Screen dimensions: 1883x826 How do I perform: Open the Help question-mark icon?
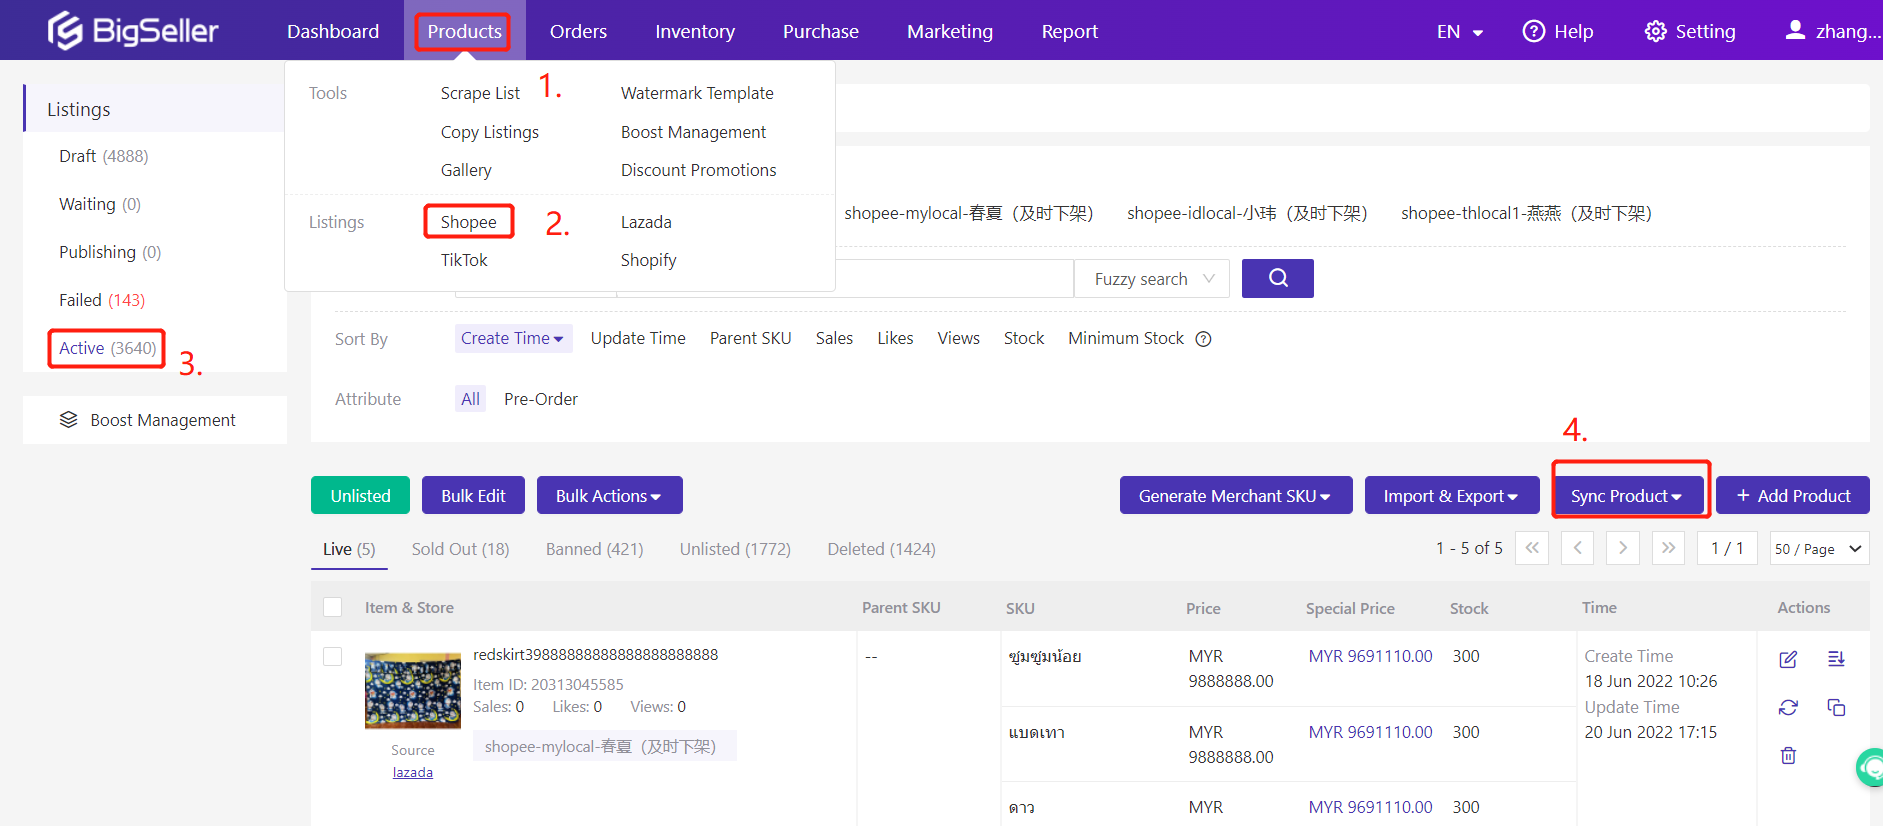point(1533,31)
